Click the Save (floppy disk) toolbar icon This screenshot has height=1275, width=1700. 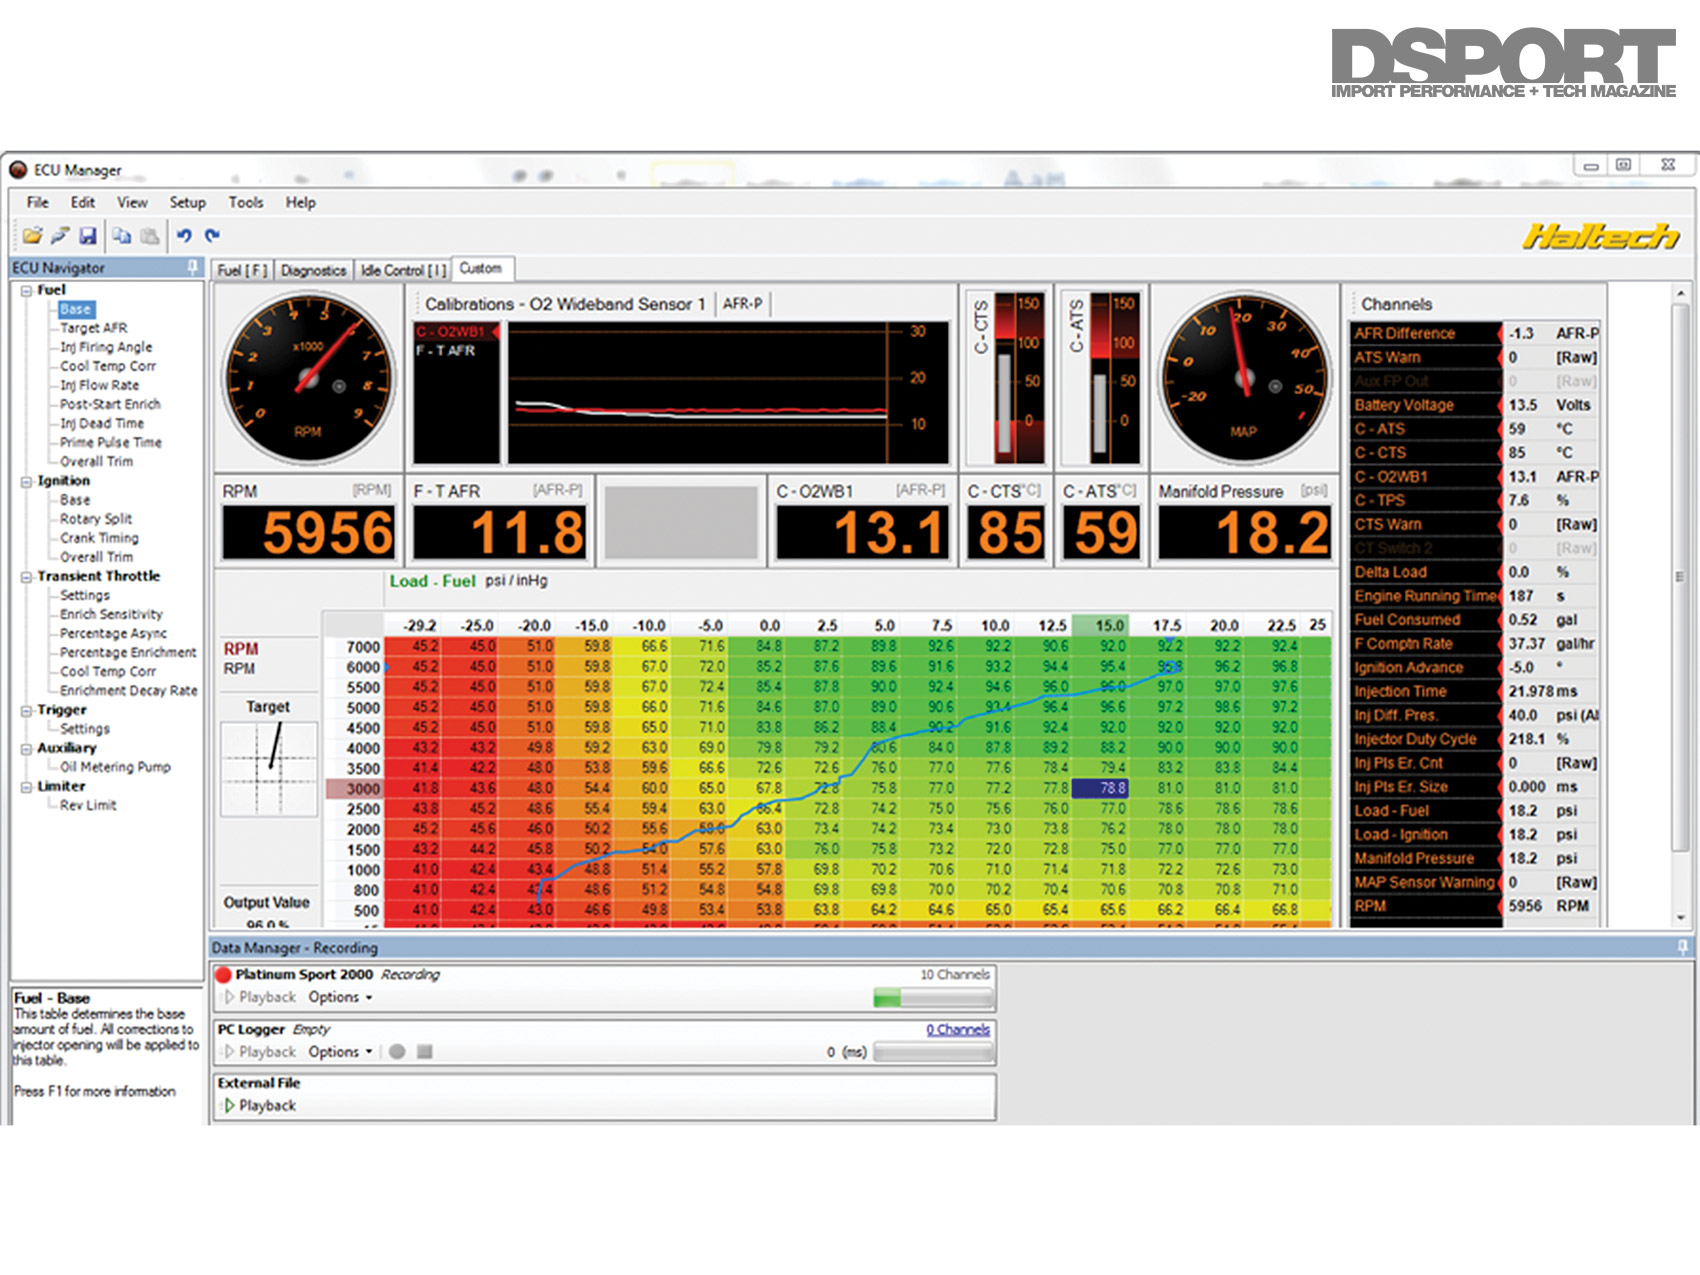click(x=88, y=236)
